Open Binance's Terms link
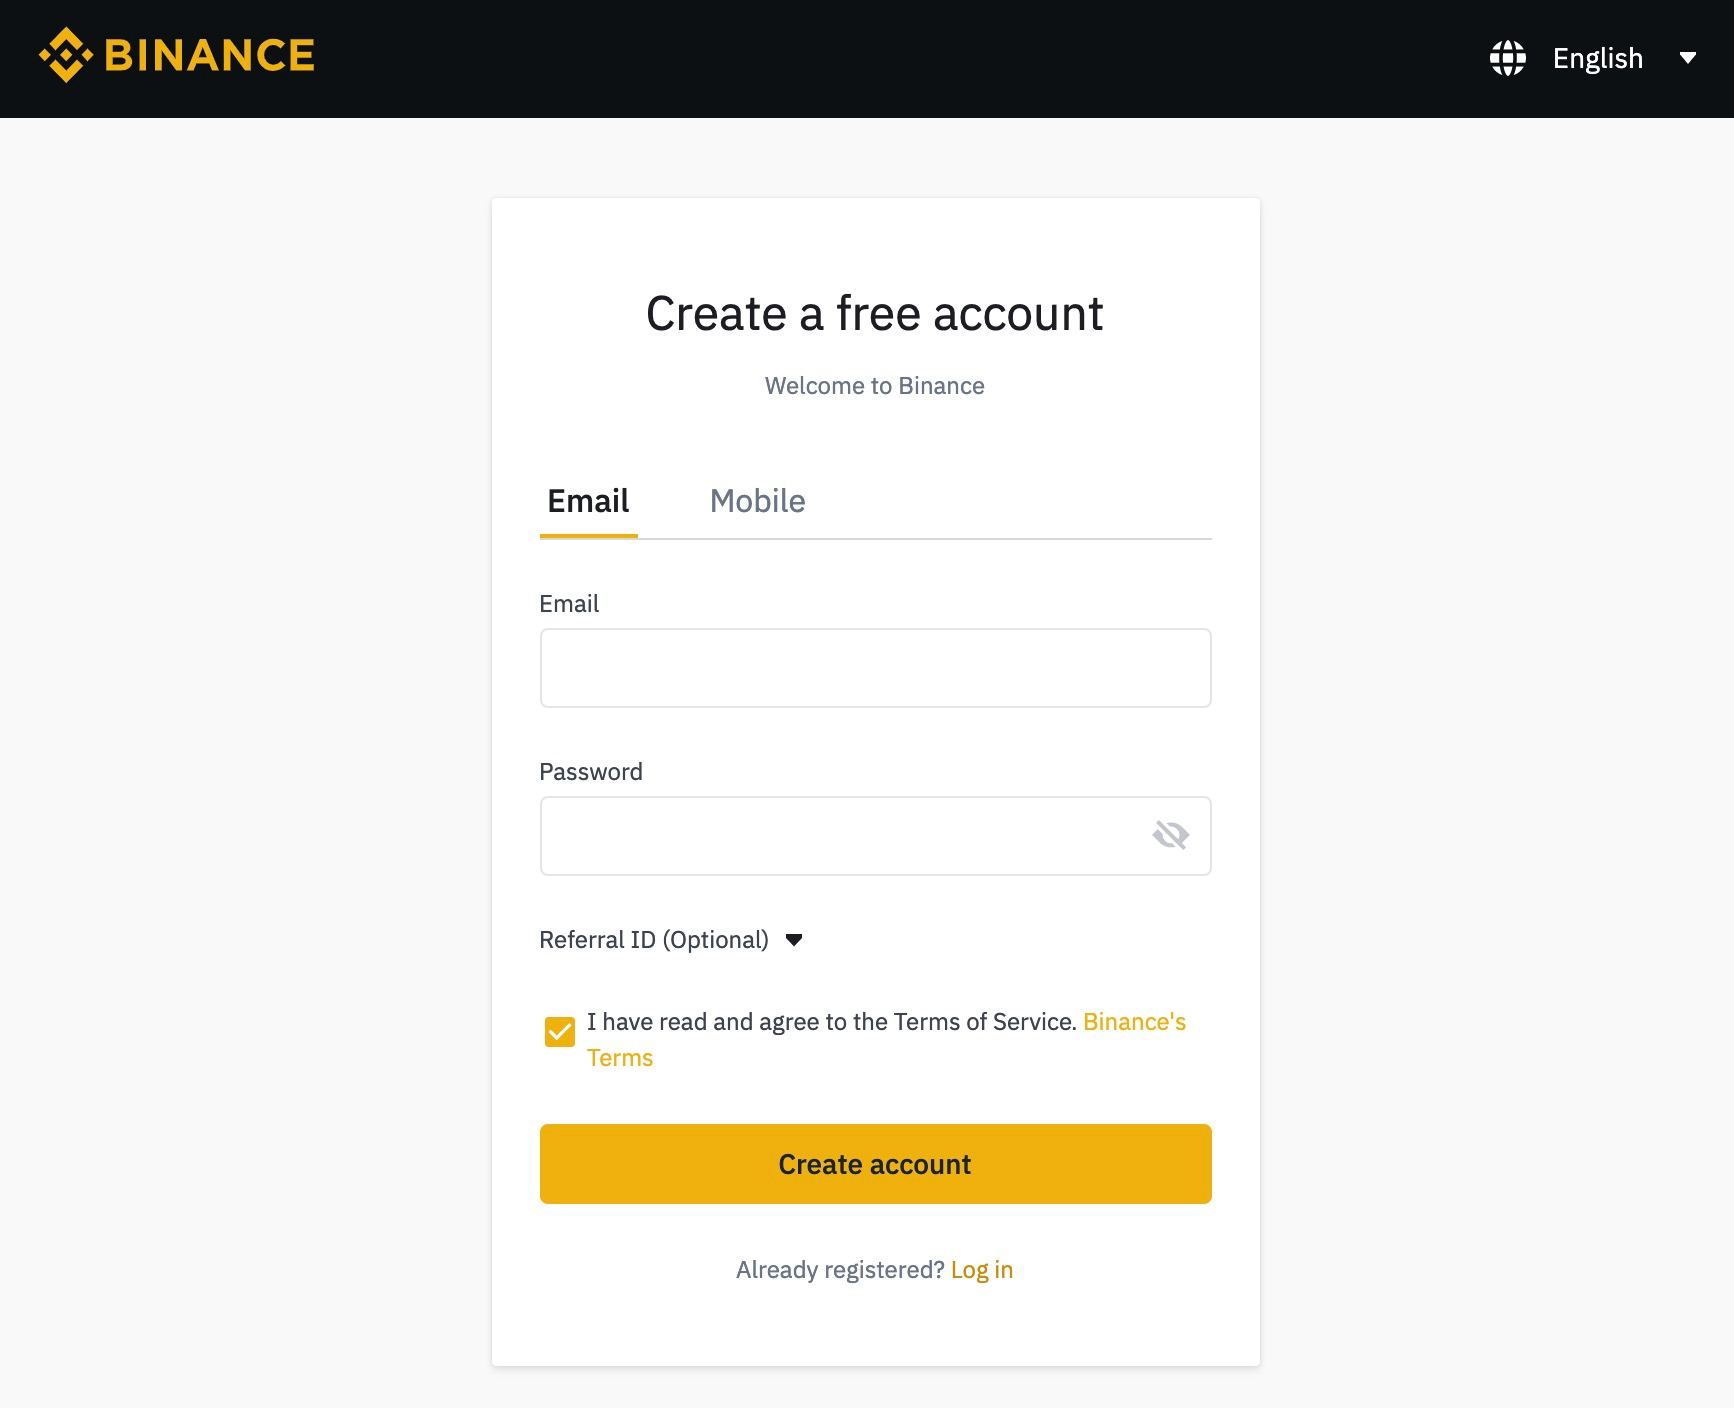This screenshot has height=1408, width=1734. point(1134,1021)
